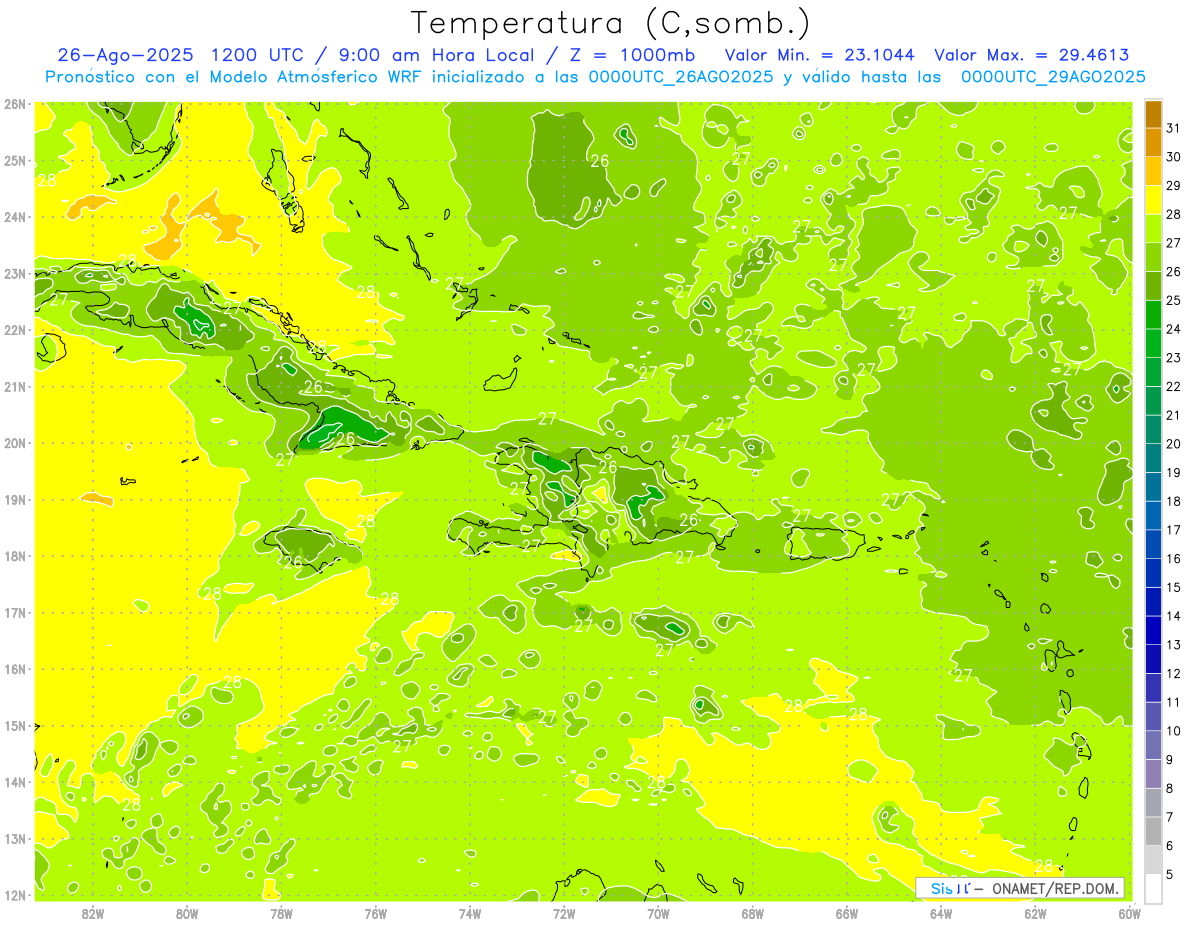Click the '14N' latitude axis label

click(x=16, y=782)
